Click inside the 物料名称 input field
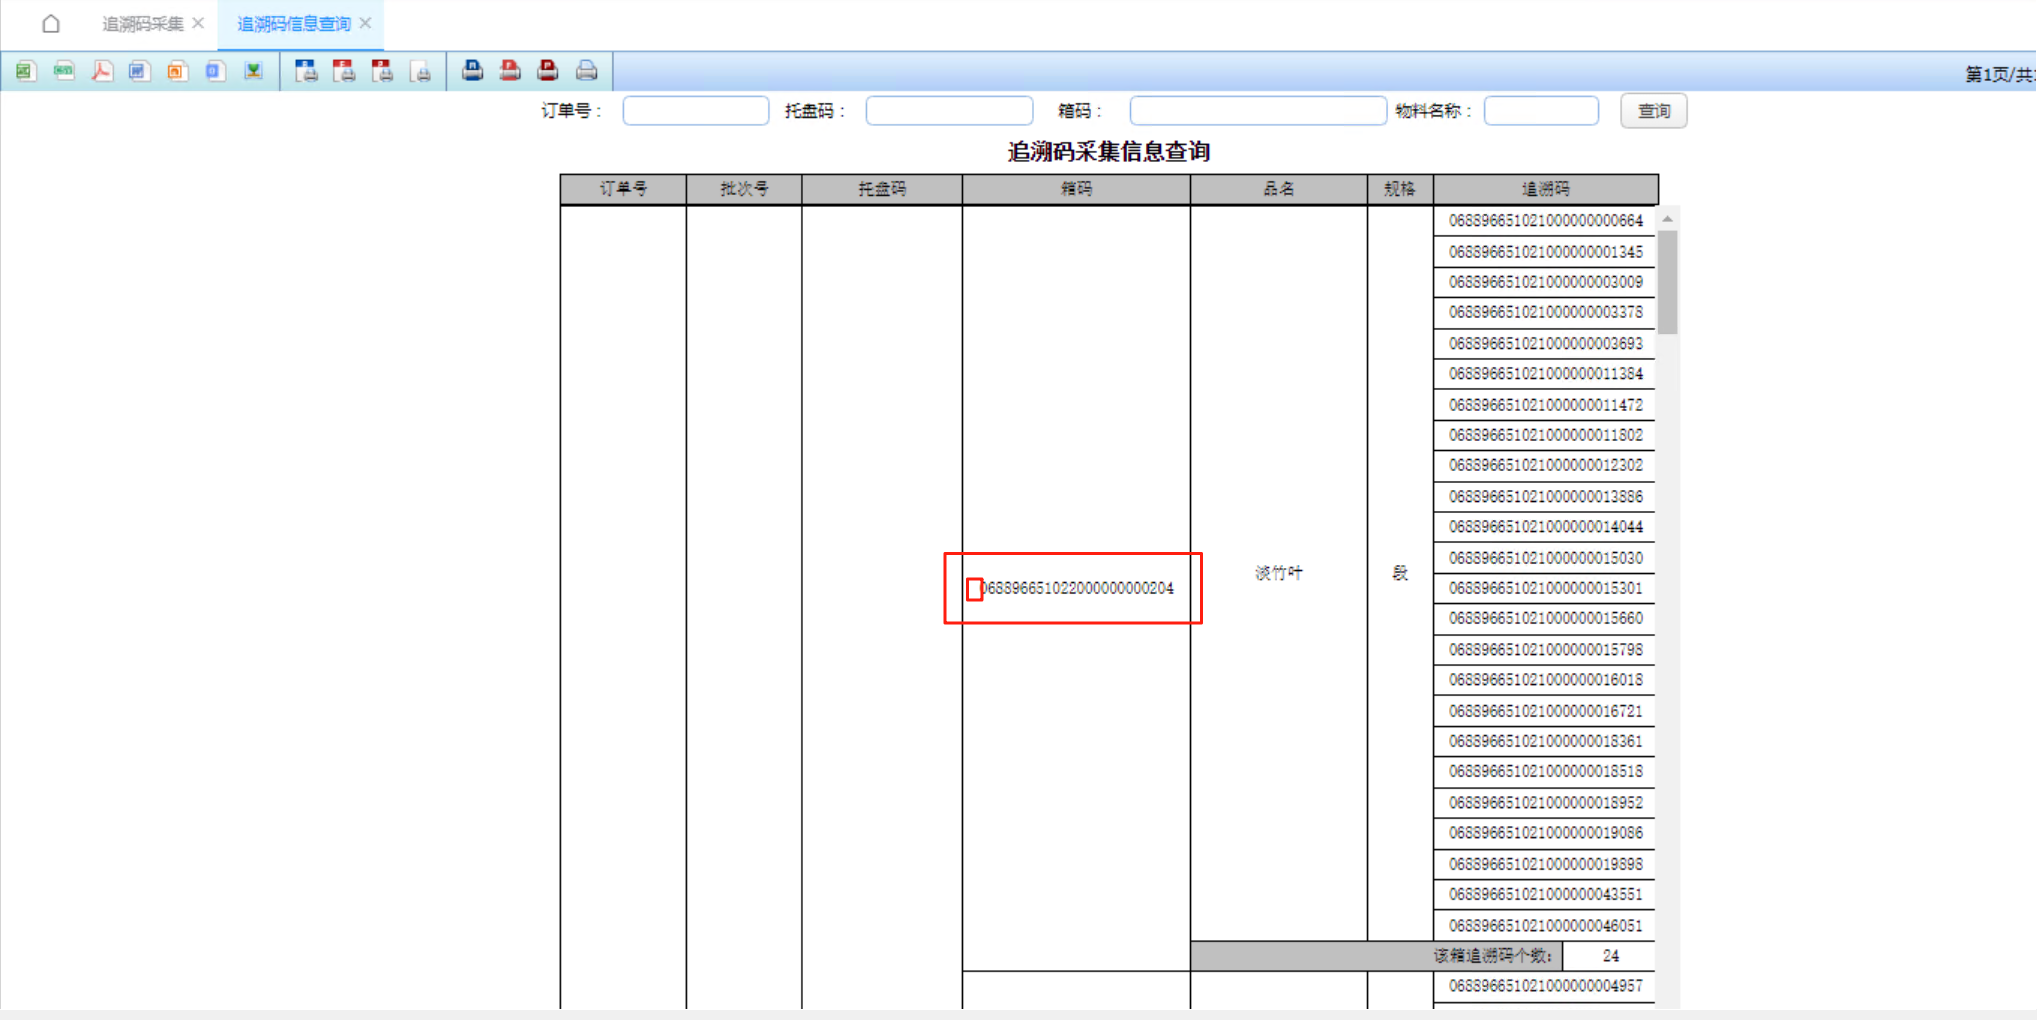2037x1020 pixels. (1540, 110)
